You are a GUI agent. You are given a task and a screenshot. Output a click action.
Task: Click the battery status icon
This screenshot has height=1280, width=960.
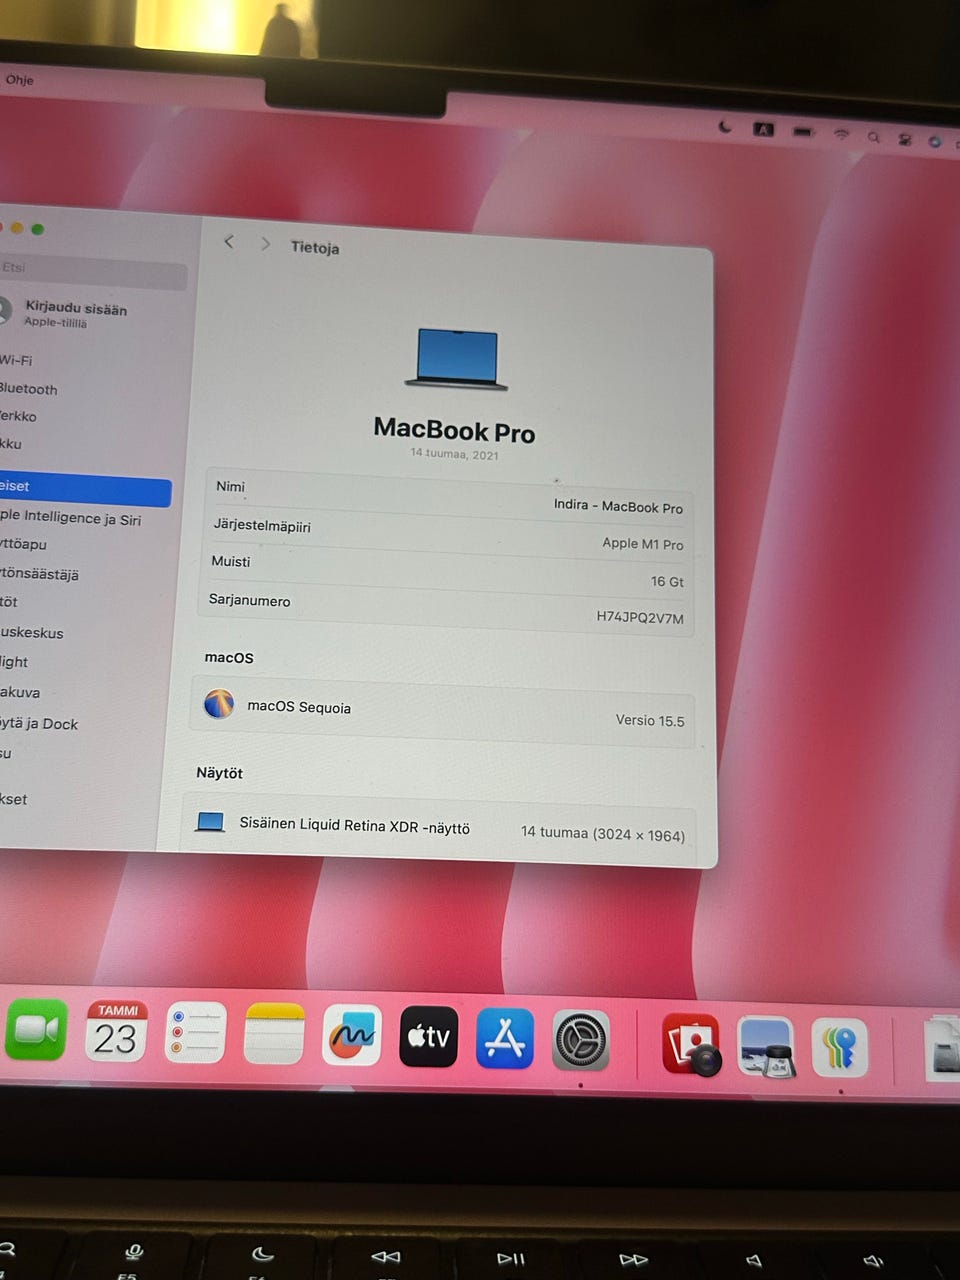click(x=802, y=131)
